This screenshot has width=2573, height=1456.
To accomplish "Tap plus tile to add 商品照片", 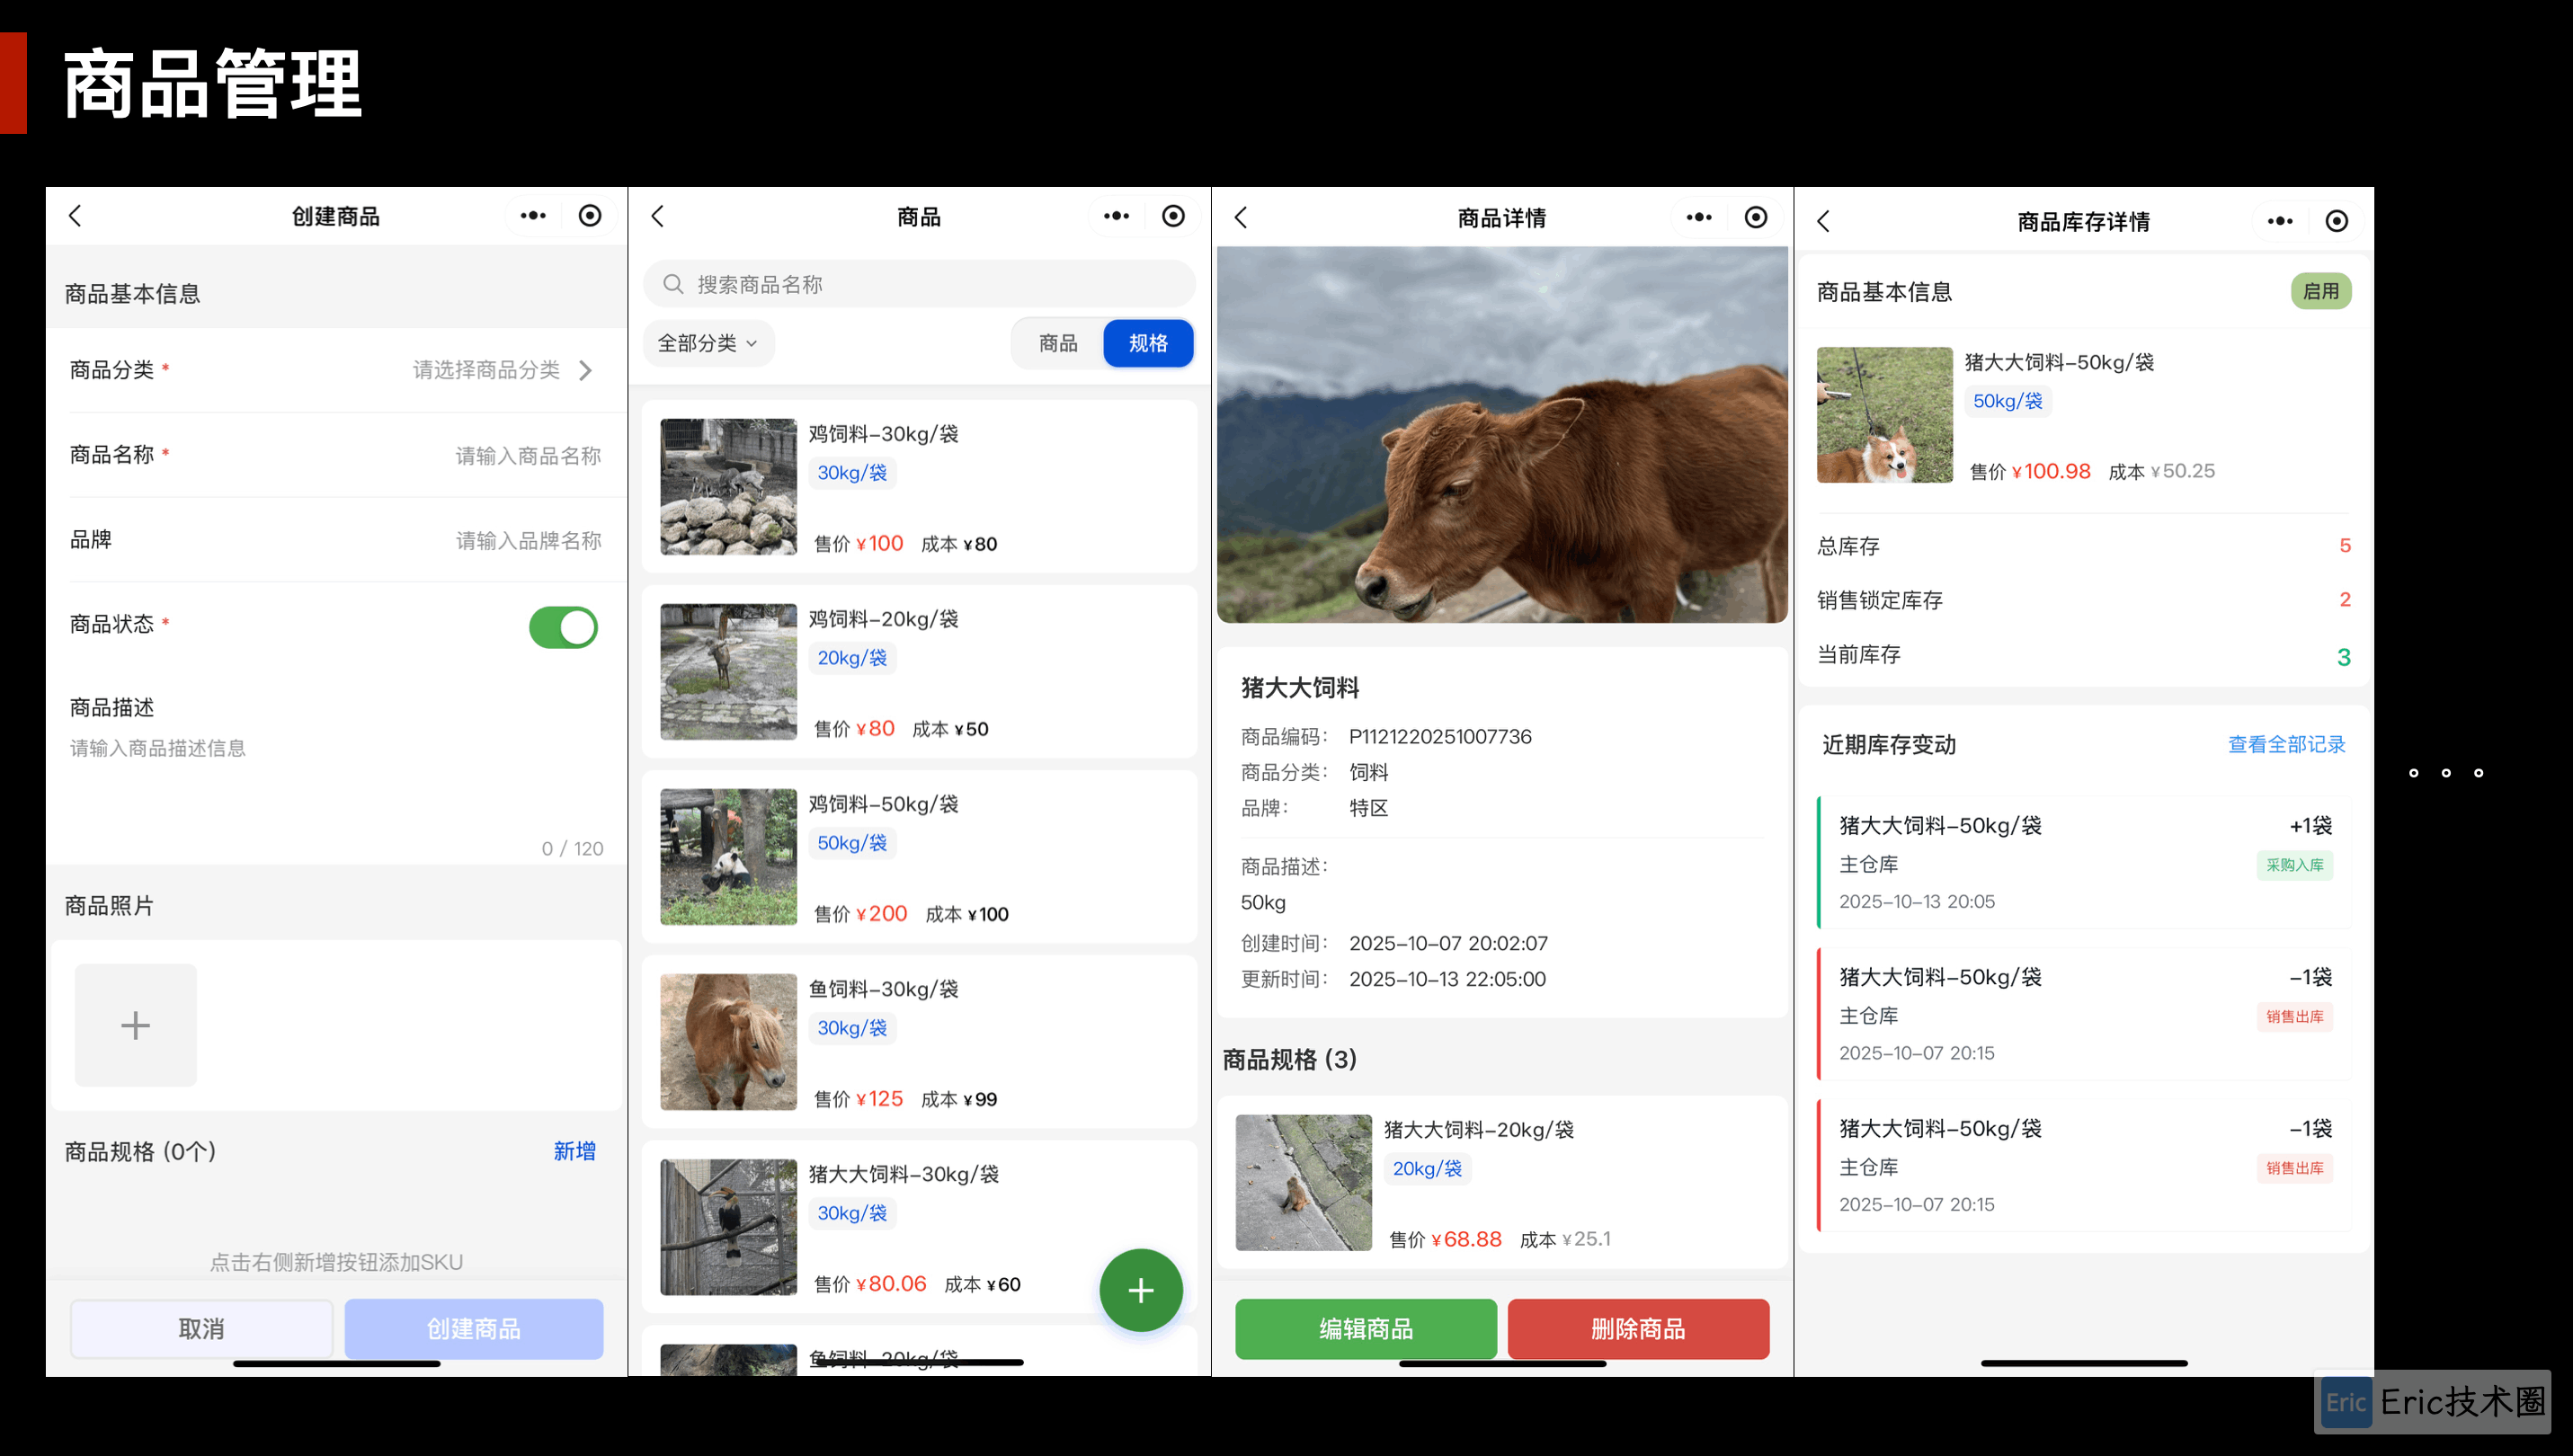I will (136, 1025).
